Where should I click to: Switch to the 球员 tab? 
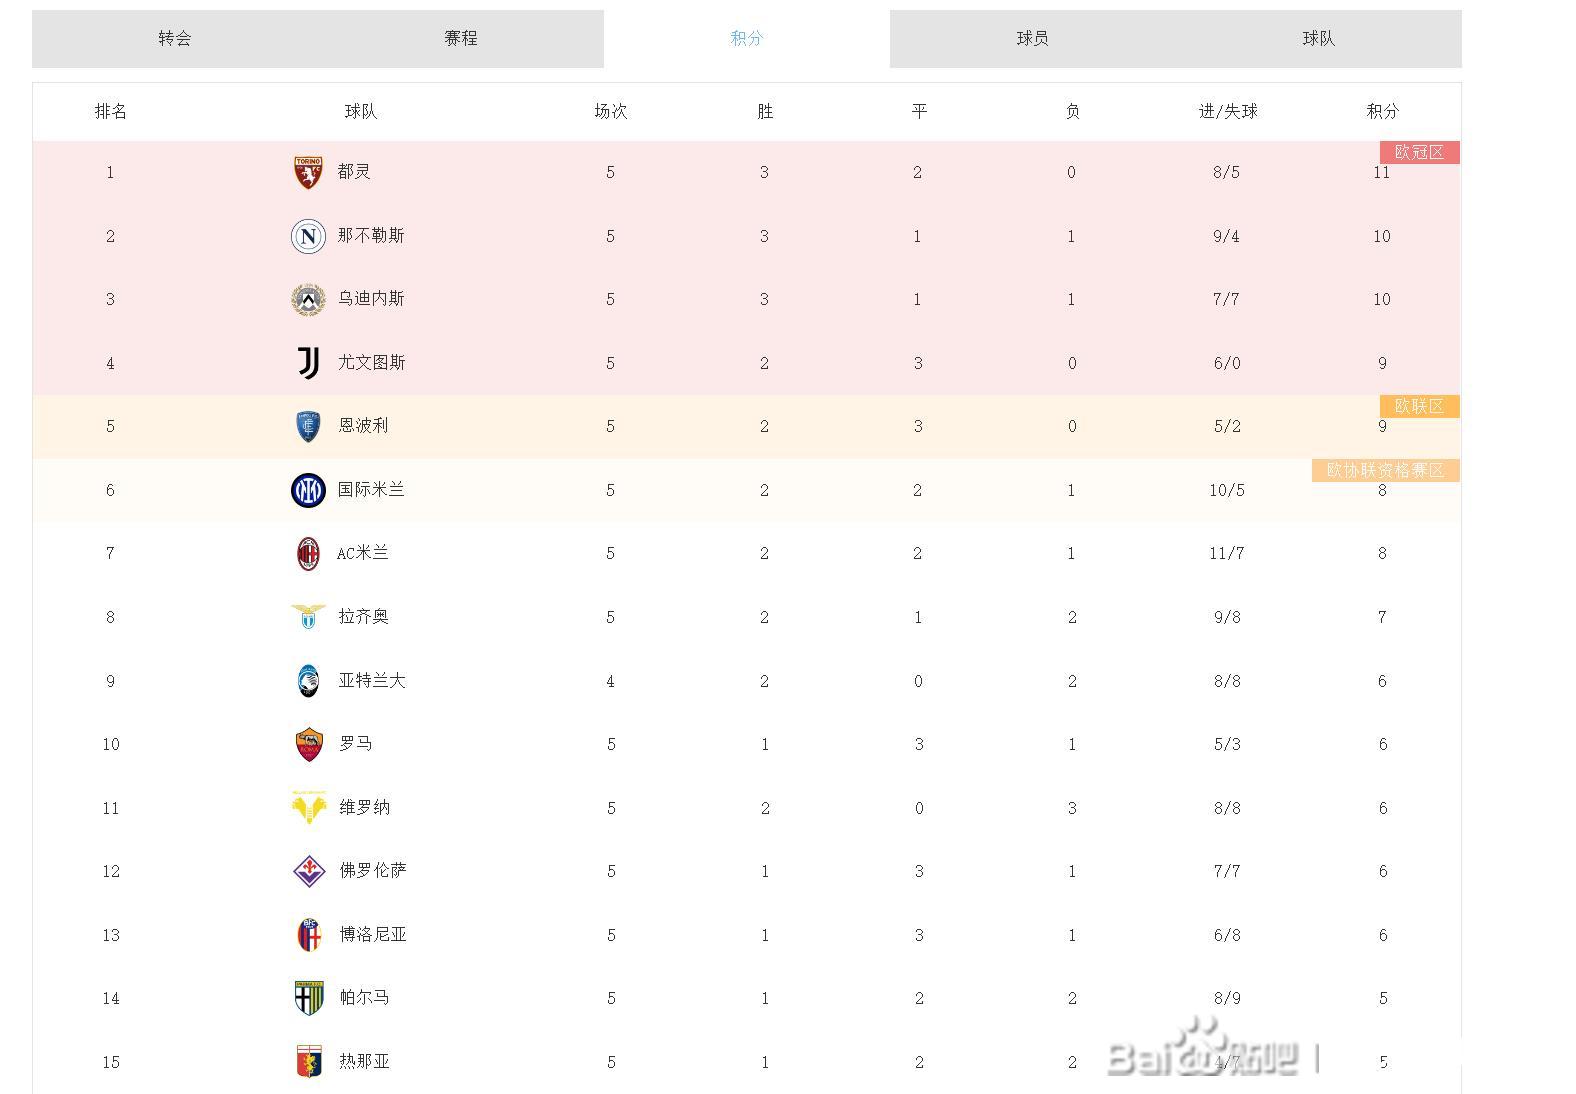point(1033,39)
